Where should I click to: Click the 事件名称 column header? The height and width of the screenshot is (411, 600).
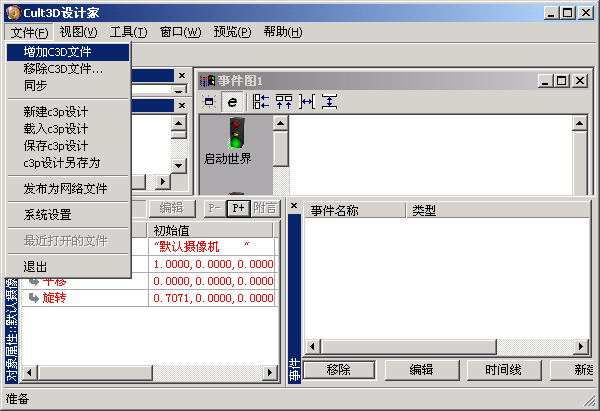point(354,210)
